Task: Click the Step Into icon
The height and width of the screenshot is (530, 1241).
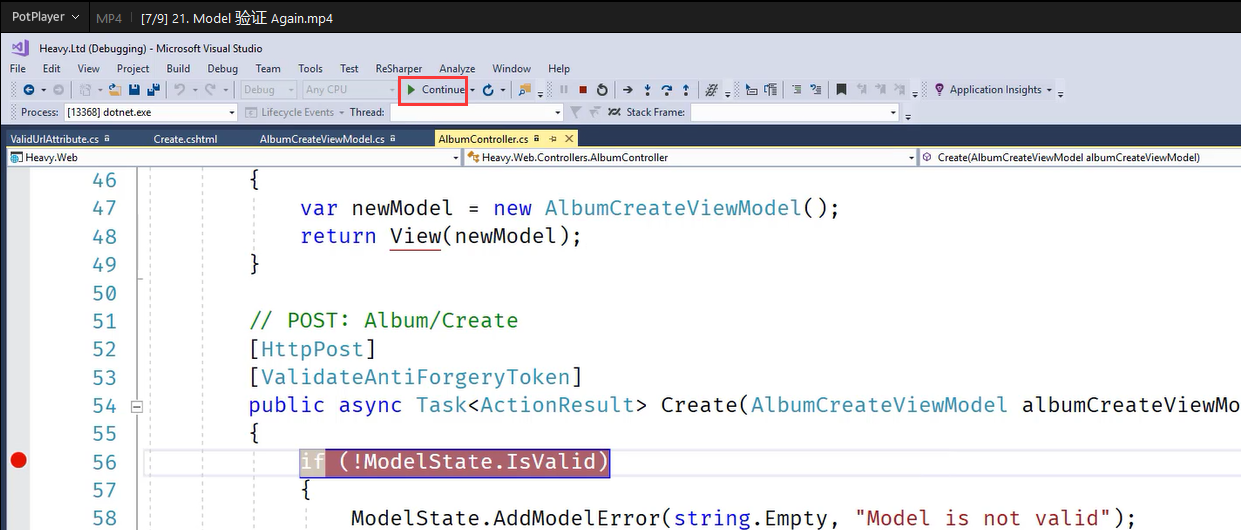Action: [647, 90]
